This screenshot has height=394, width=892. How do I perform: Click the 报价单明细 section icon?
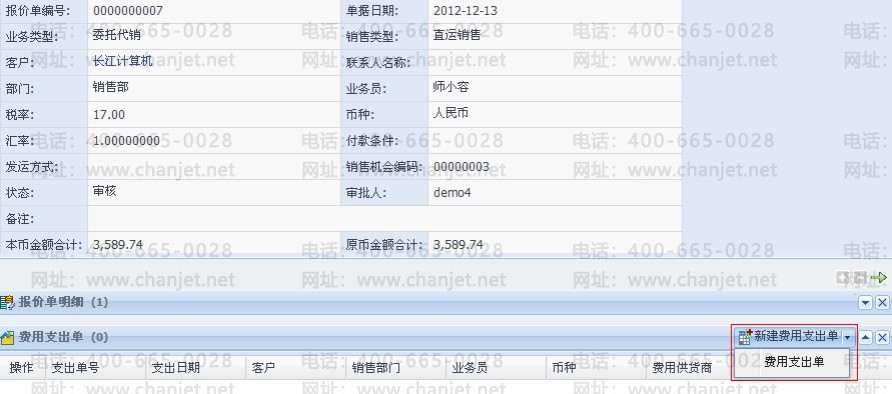6,302
